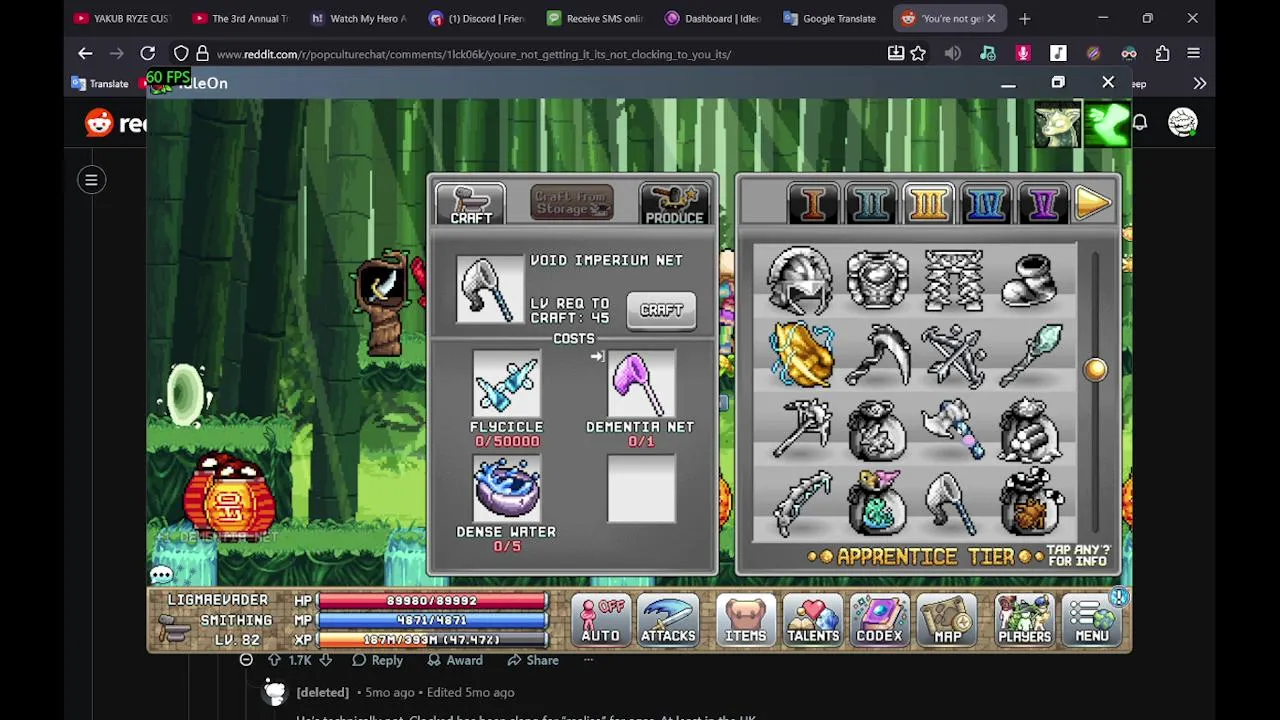Open the browser extensions puzzle icon

[x=1162, y=54]
